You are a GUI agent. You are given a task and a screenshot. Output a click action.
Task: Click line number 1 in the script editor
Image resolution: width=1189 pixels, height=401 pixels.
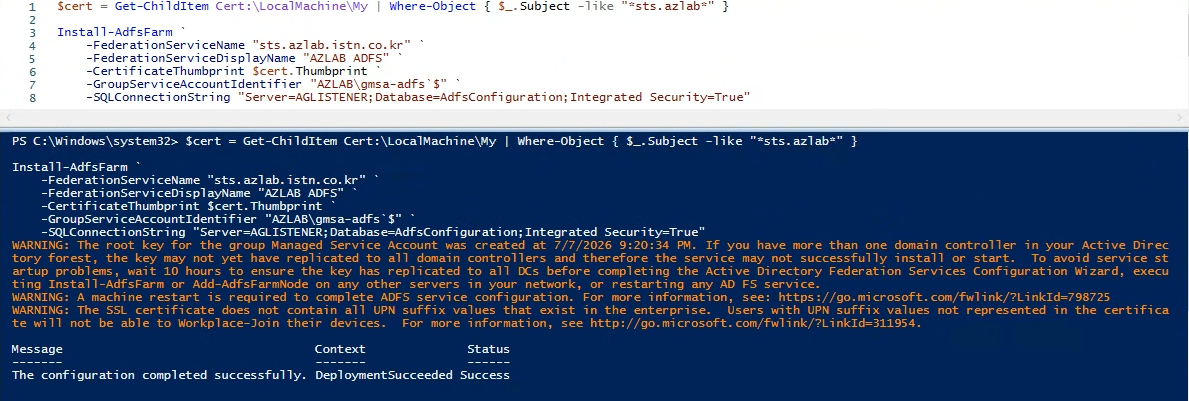point(32,7)
